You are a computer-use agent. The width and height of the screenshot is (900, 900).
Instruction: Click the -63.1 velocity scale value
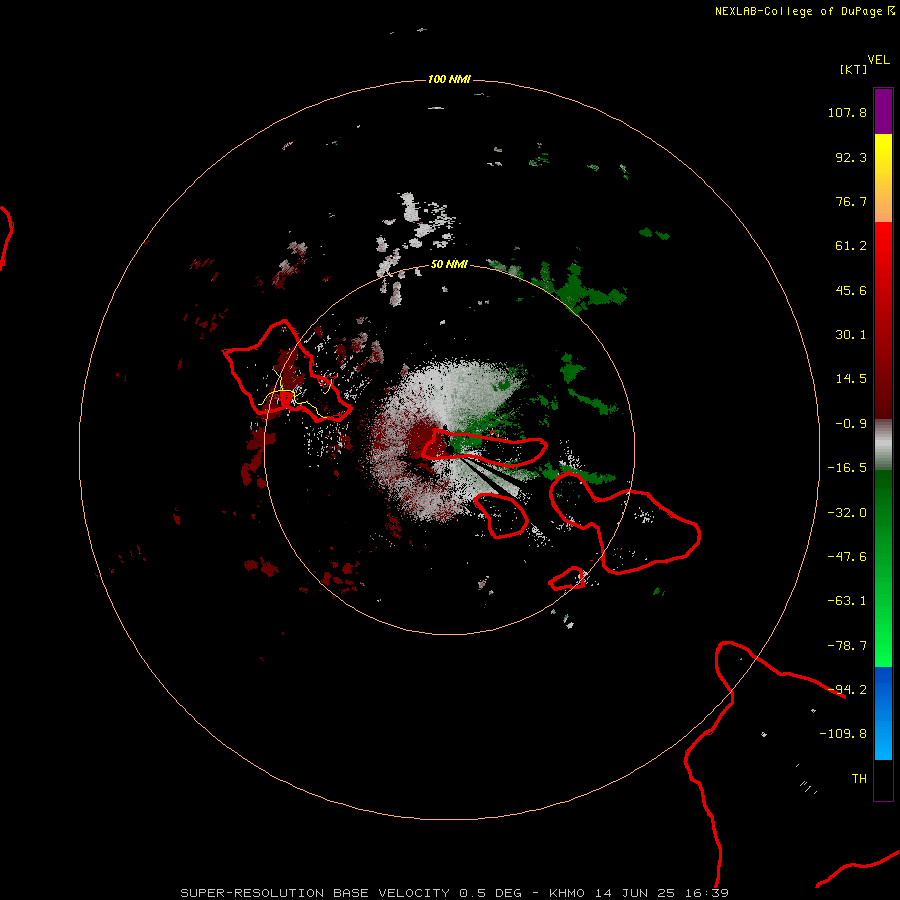click(x=847, y=601)
